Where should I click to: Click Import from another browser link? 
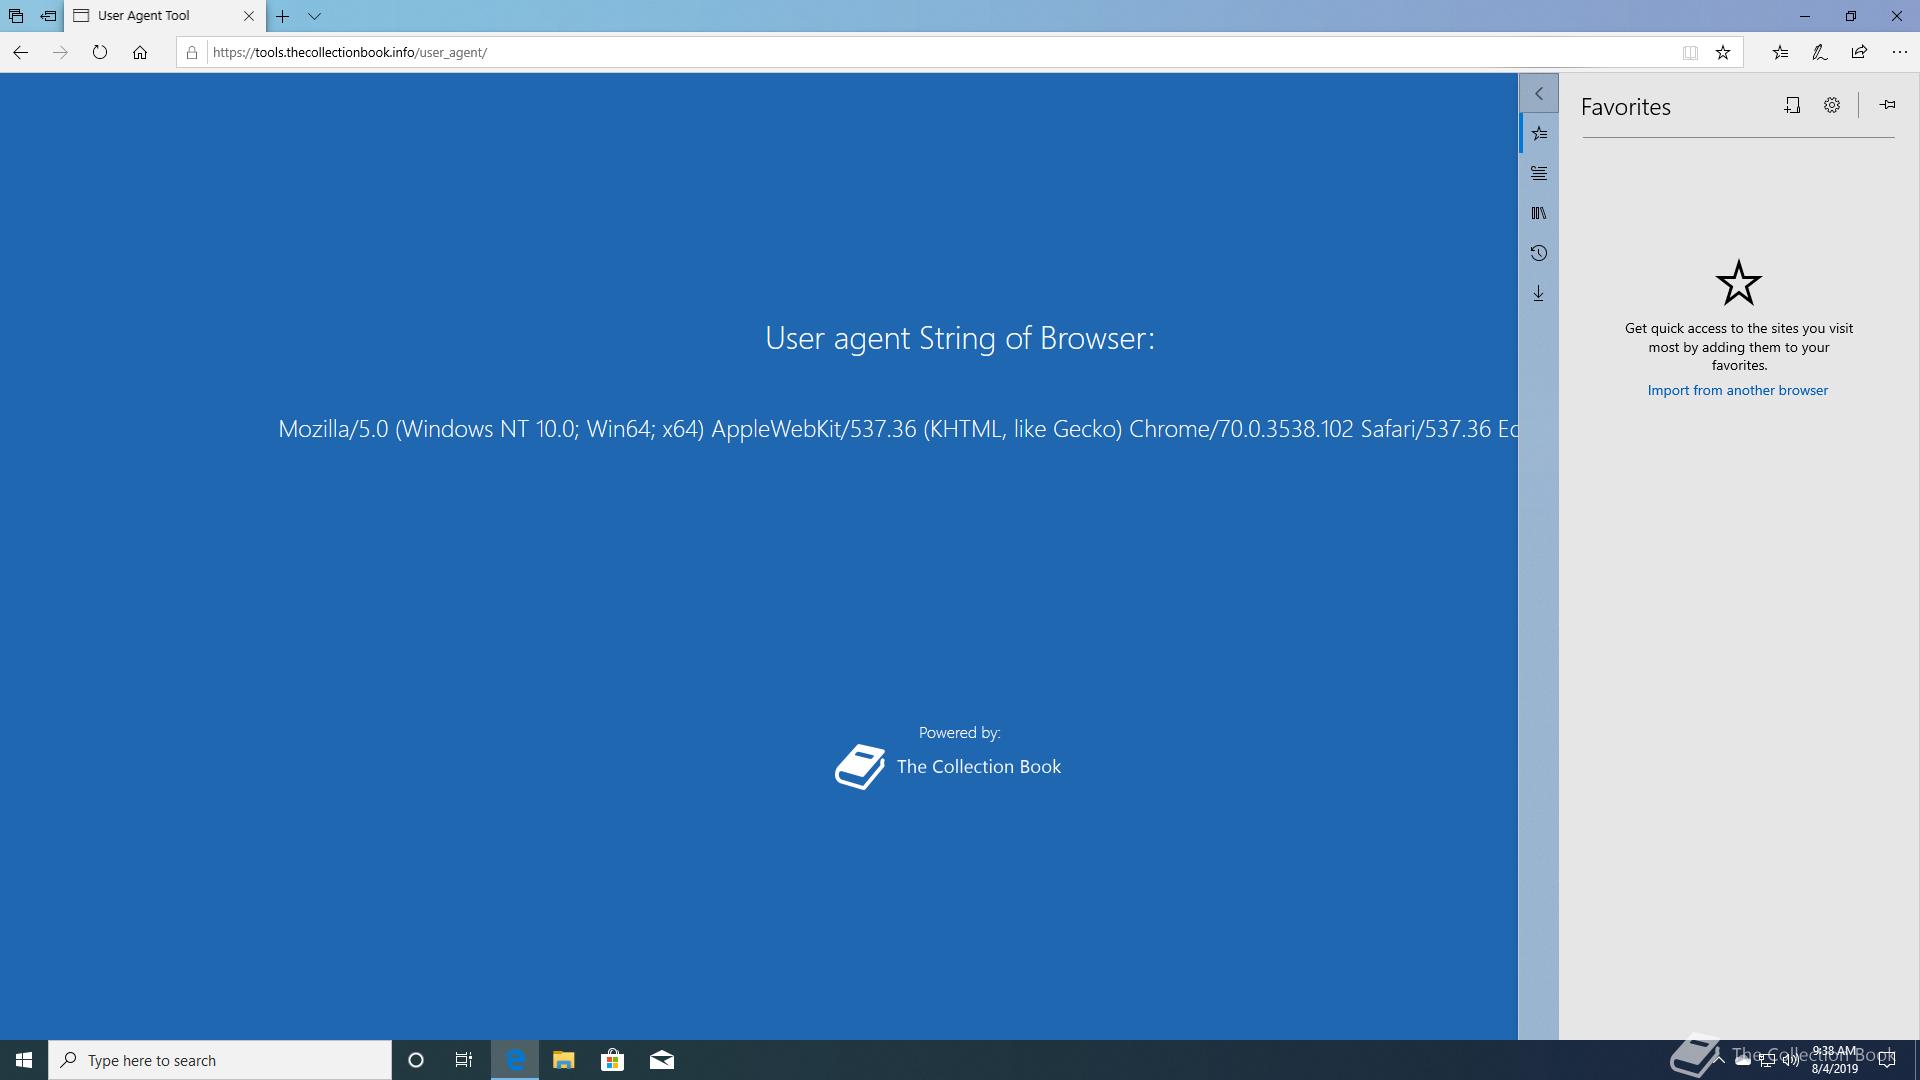[1737, 390]
